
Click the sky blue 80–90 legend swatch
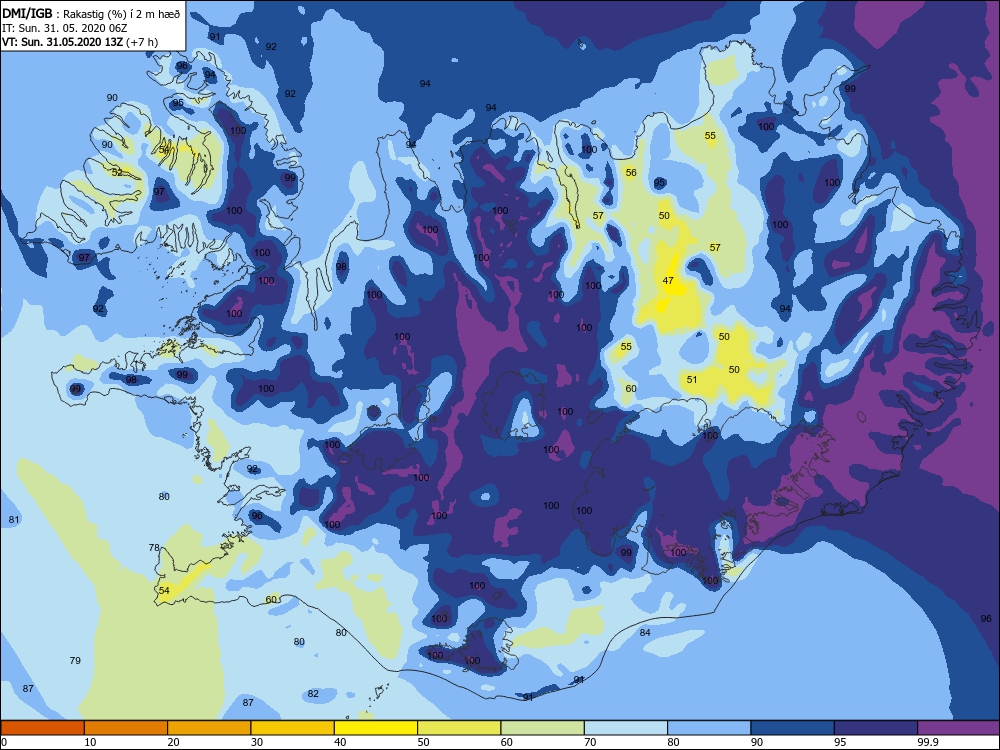coord(709,728)
